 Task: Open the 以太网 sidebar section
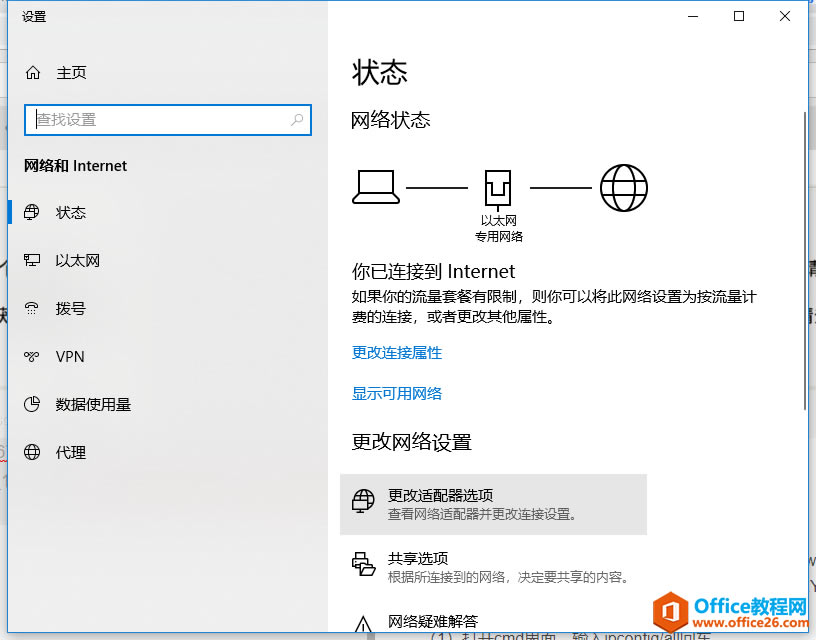coord(78,261)
